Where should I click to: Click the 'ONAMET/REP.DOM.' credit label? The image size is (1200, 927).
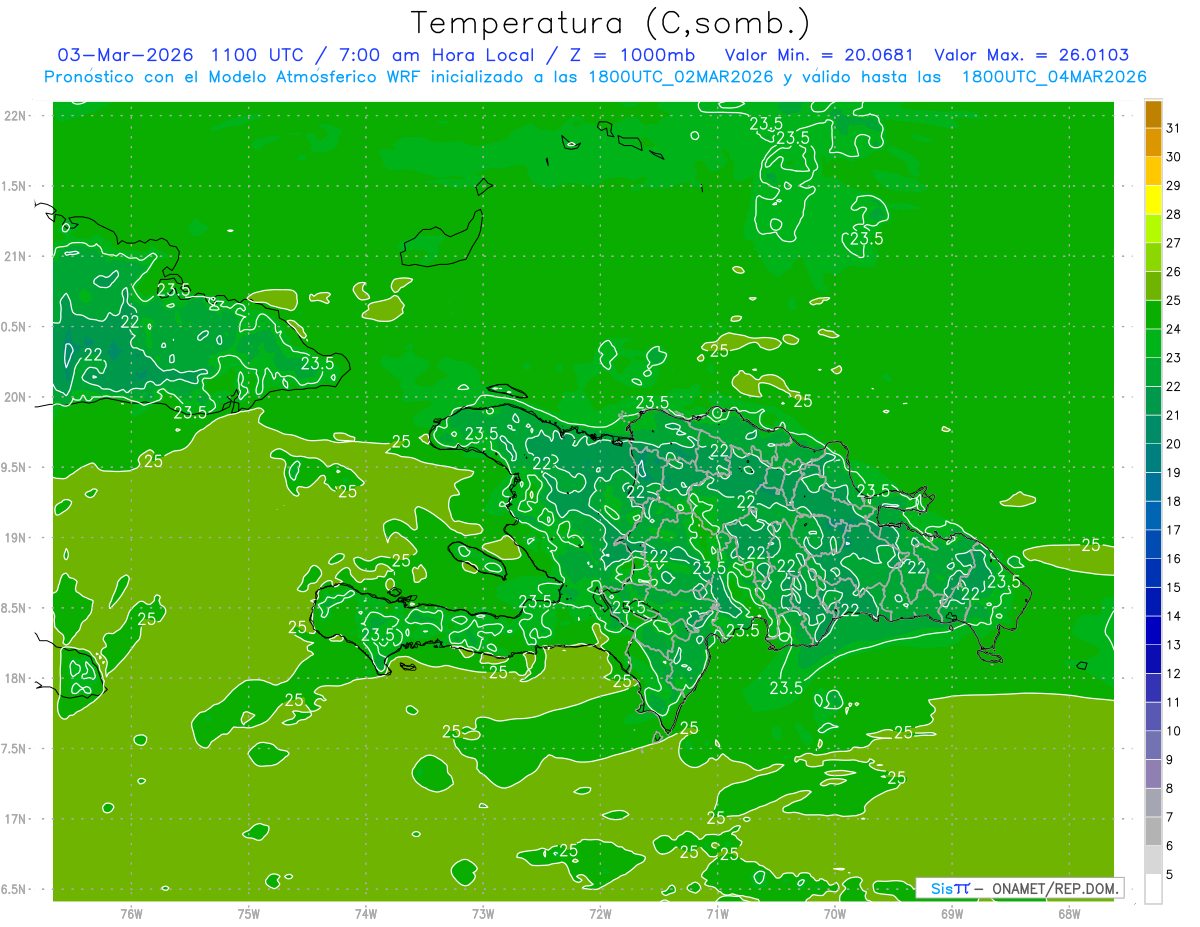(x=1055, y=888)
